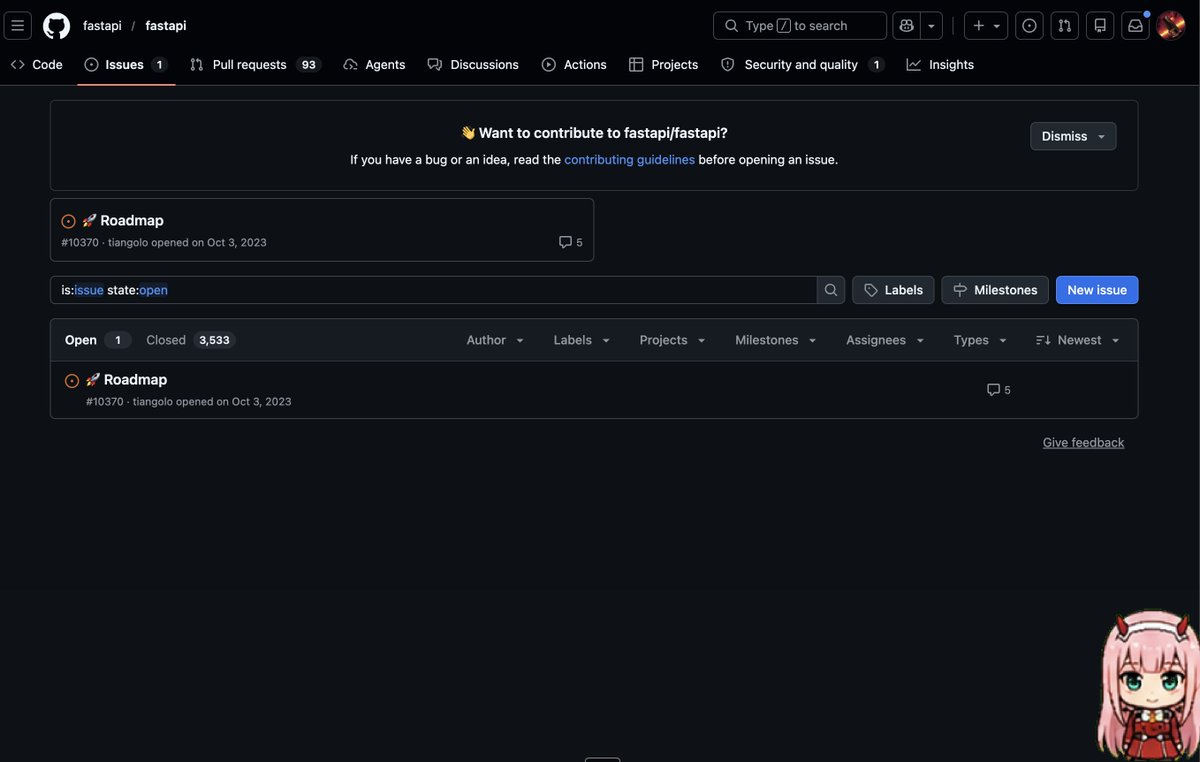1200x762 pixels.
Task: Expand the Author filter dropdown
Action: click(495, 340)
